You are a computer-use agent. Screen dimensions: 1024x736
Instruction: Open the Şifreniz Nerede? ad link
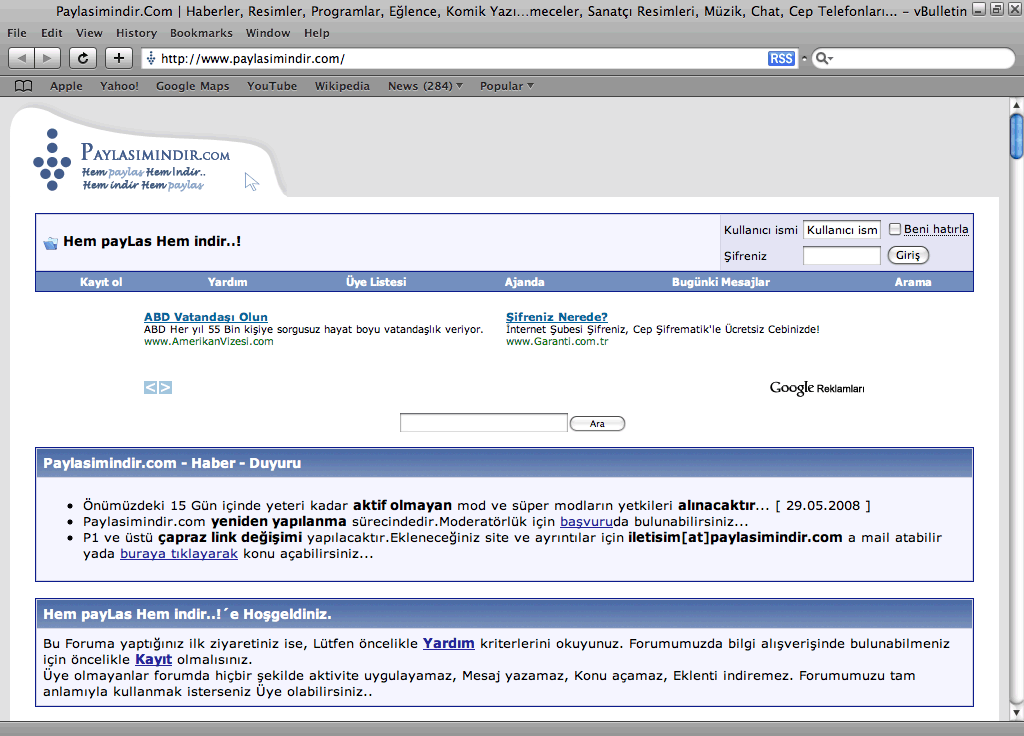click(x=557, y=317)
